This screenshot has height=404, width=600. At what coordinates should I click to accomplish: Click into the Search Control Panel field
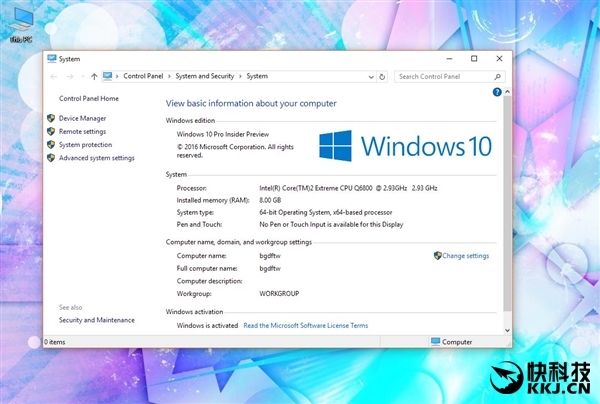click(x=440, y=76)
